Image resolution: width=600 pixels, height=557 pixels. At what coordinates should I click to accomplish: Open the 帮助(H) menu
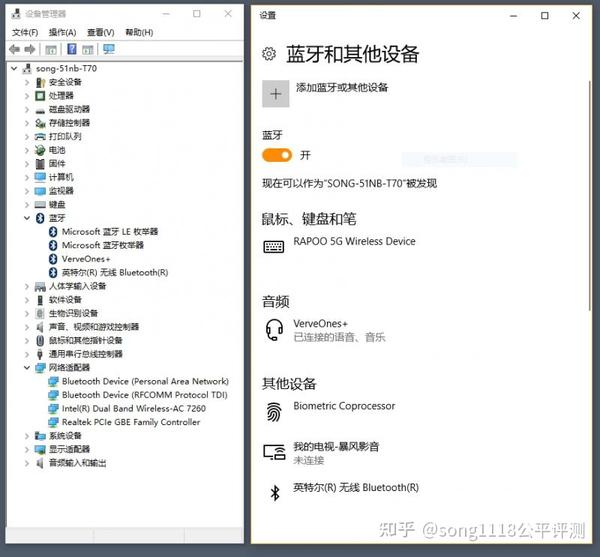[139, 33]
